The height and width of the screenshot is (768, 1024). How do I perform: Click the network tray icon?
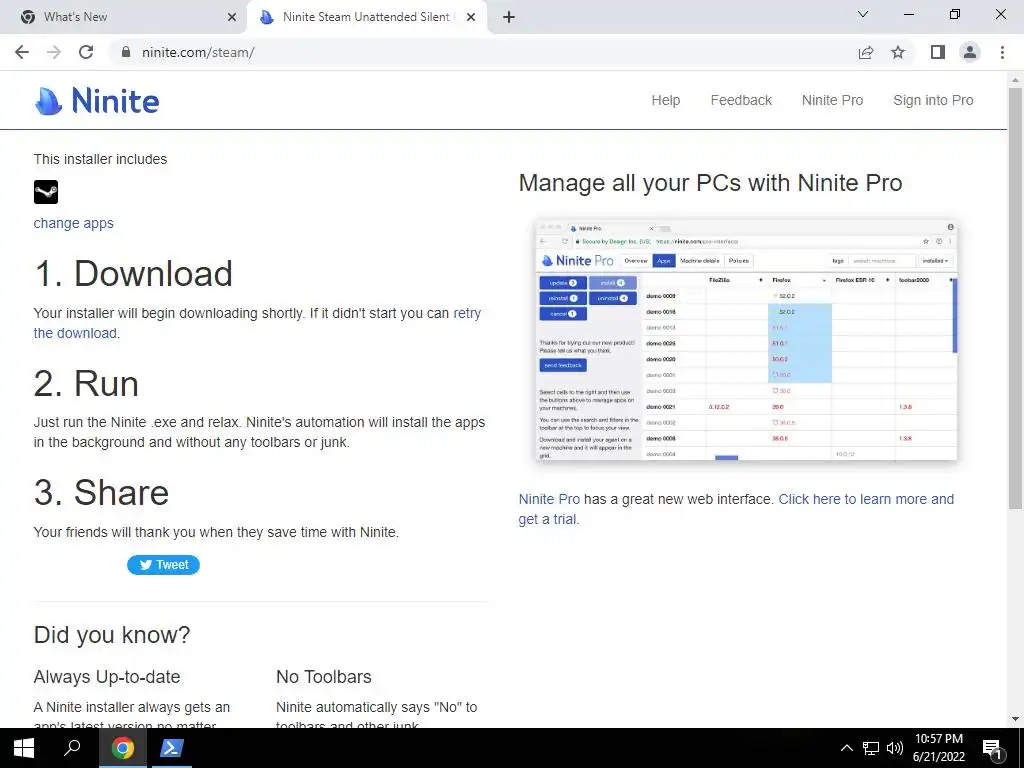click(871, 748)
